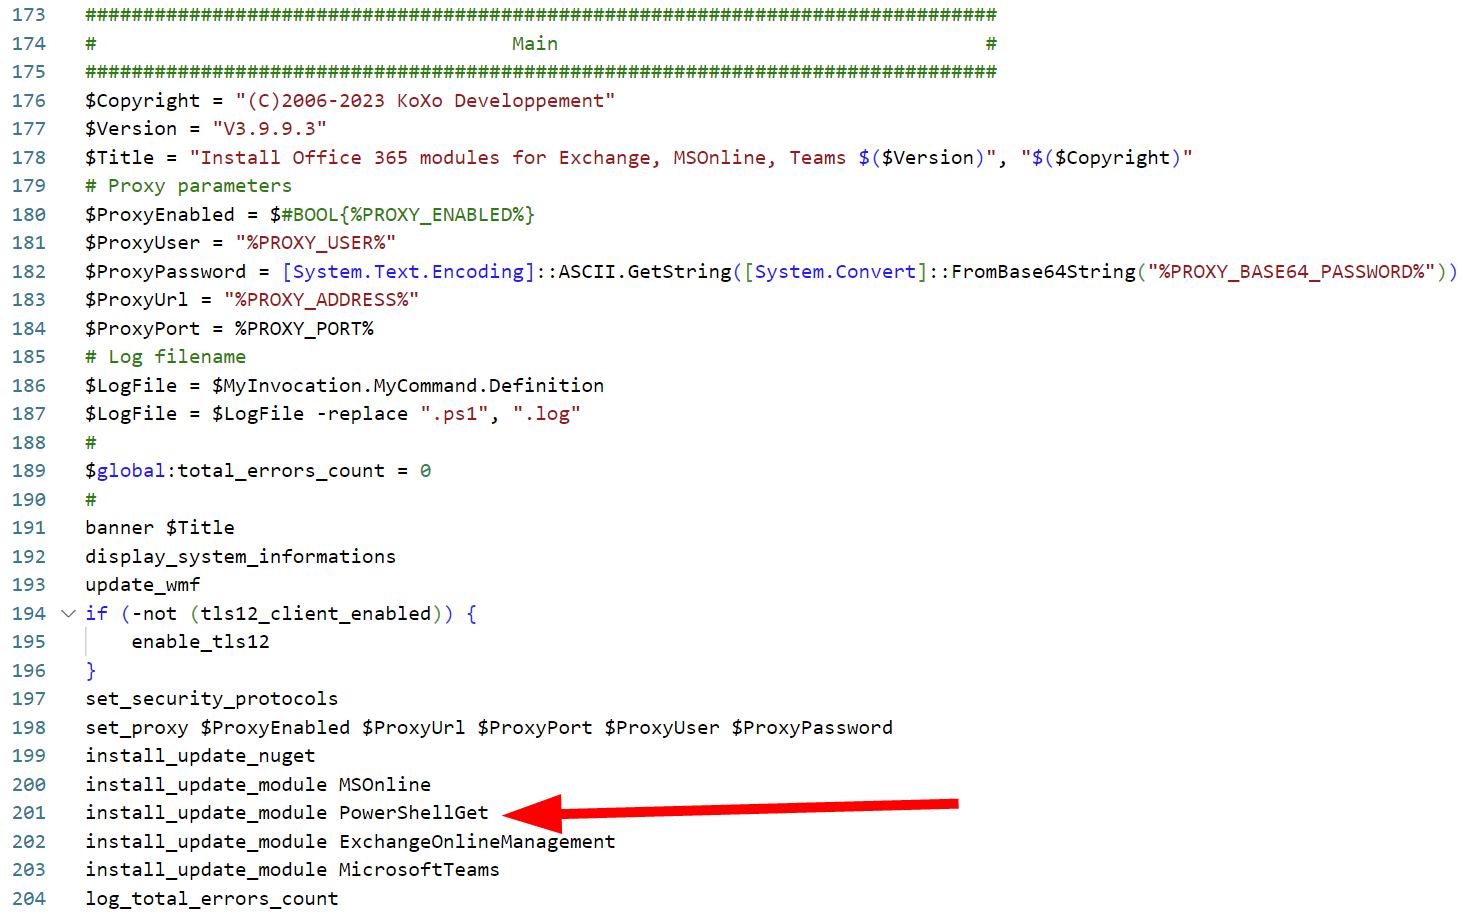Click $global:total_errors_count on line 189
Screen dimensions: 1464x922
[x=235, y=470]
